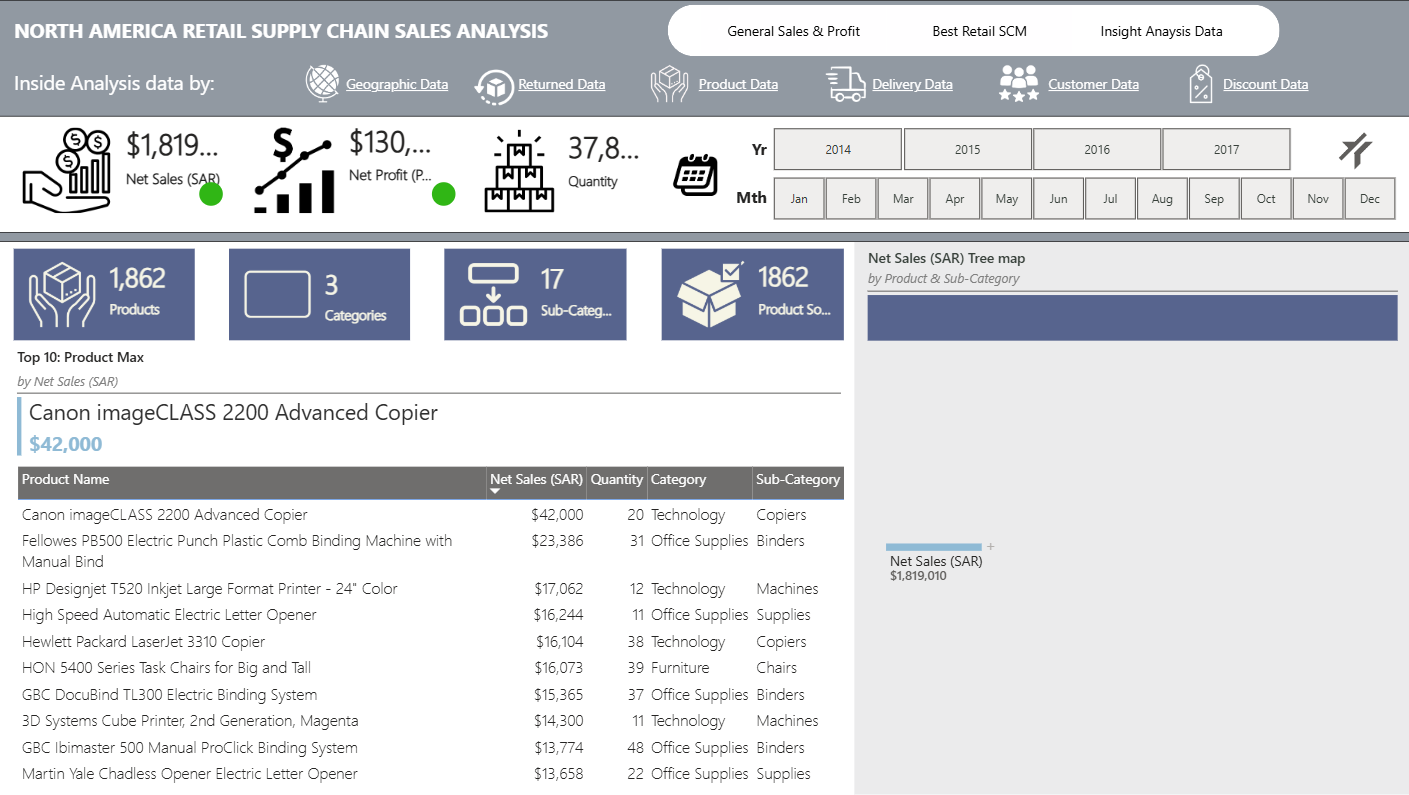Toggle the 2015 year slicer
Screen dimensions: 1409x795
pyautogui.click(x=967, y=149)
